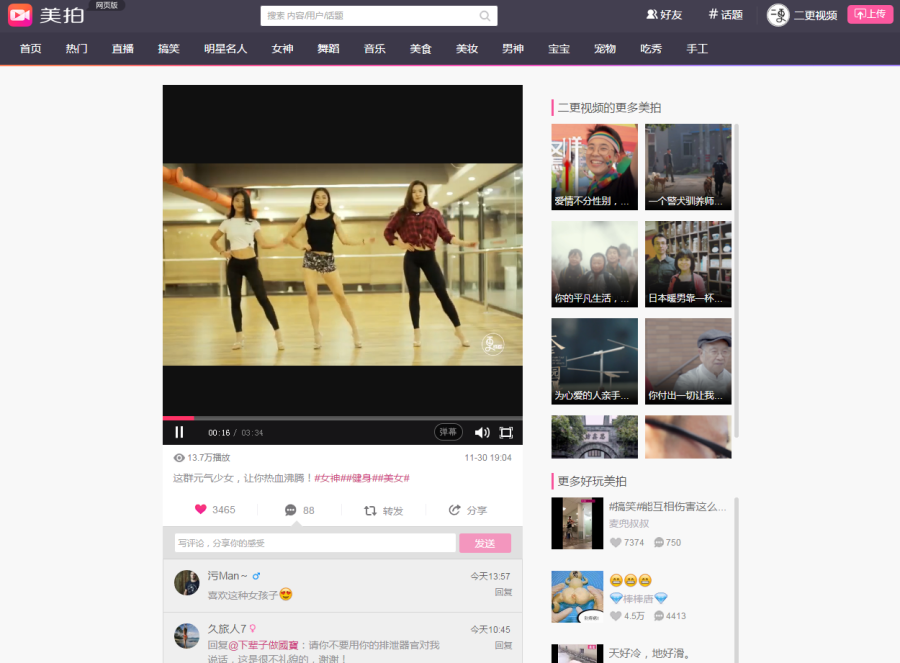
Task: Open the 美食 food nav item
Action: [x=421, y=49]
